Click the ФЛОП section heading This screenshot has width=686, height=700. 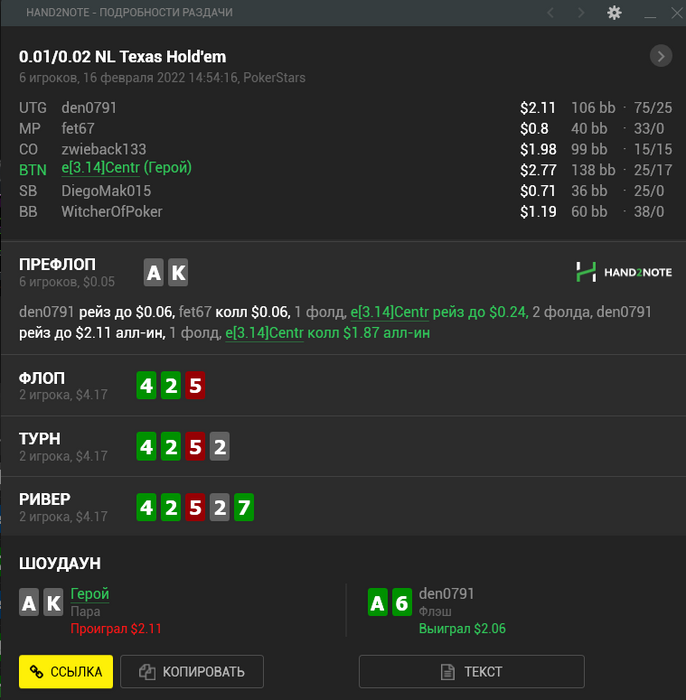[x=42, y=378]
